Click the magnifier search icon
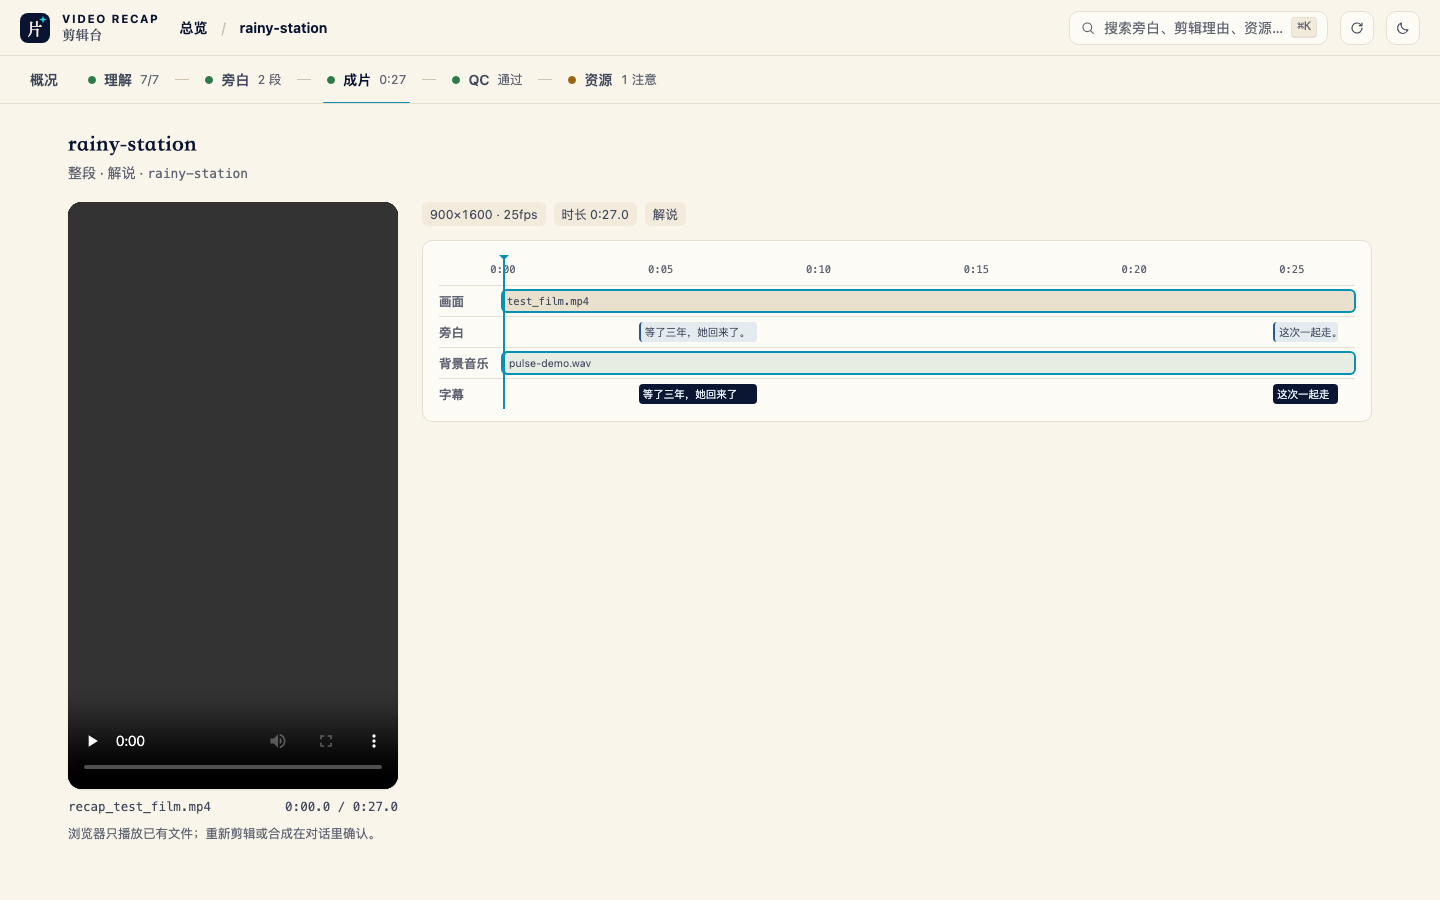This screenshot has width=1440, height=900. [x=1088, y=28]
